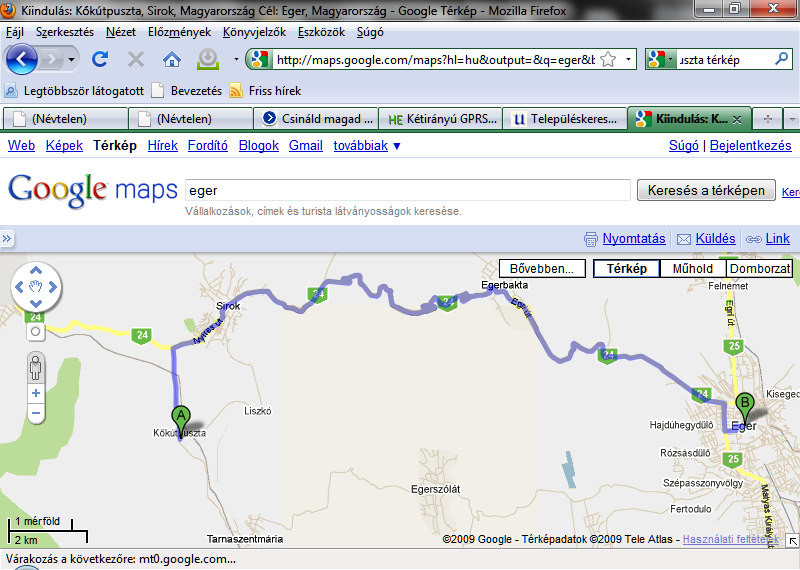Screen dimensions: 800x570
Task: Bookmark this page with the star
Action: click(608, 60)
